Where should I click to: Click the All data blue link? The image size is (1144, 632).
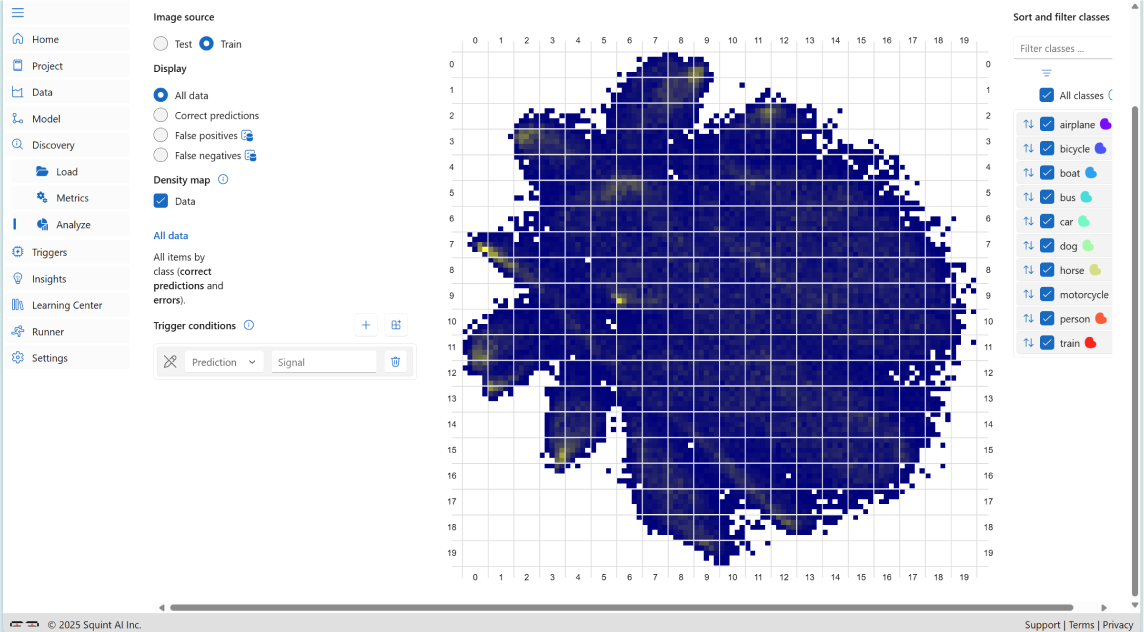pyautogui.click(x=171, y=236)
